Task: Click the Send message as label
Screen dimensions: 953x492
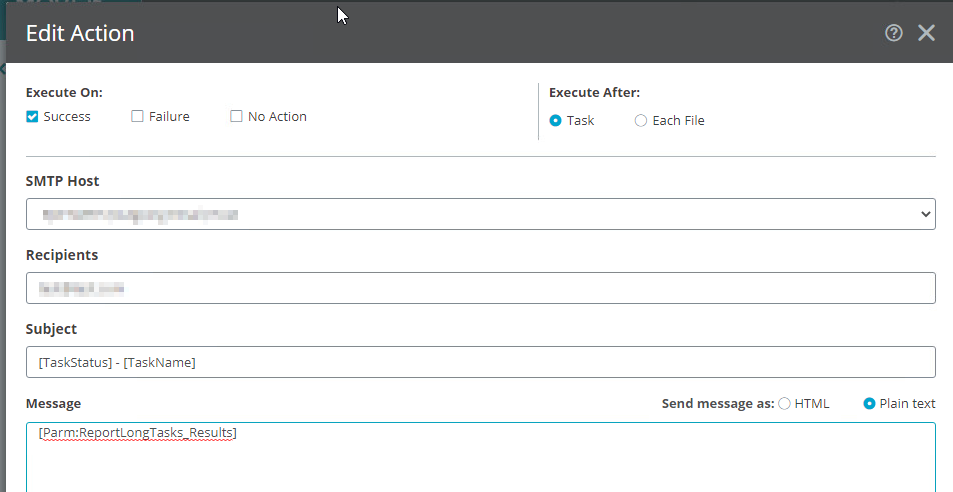Action: tap(717, 404)
